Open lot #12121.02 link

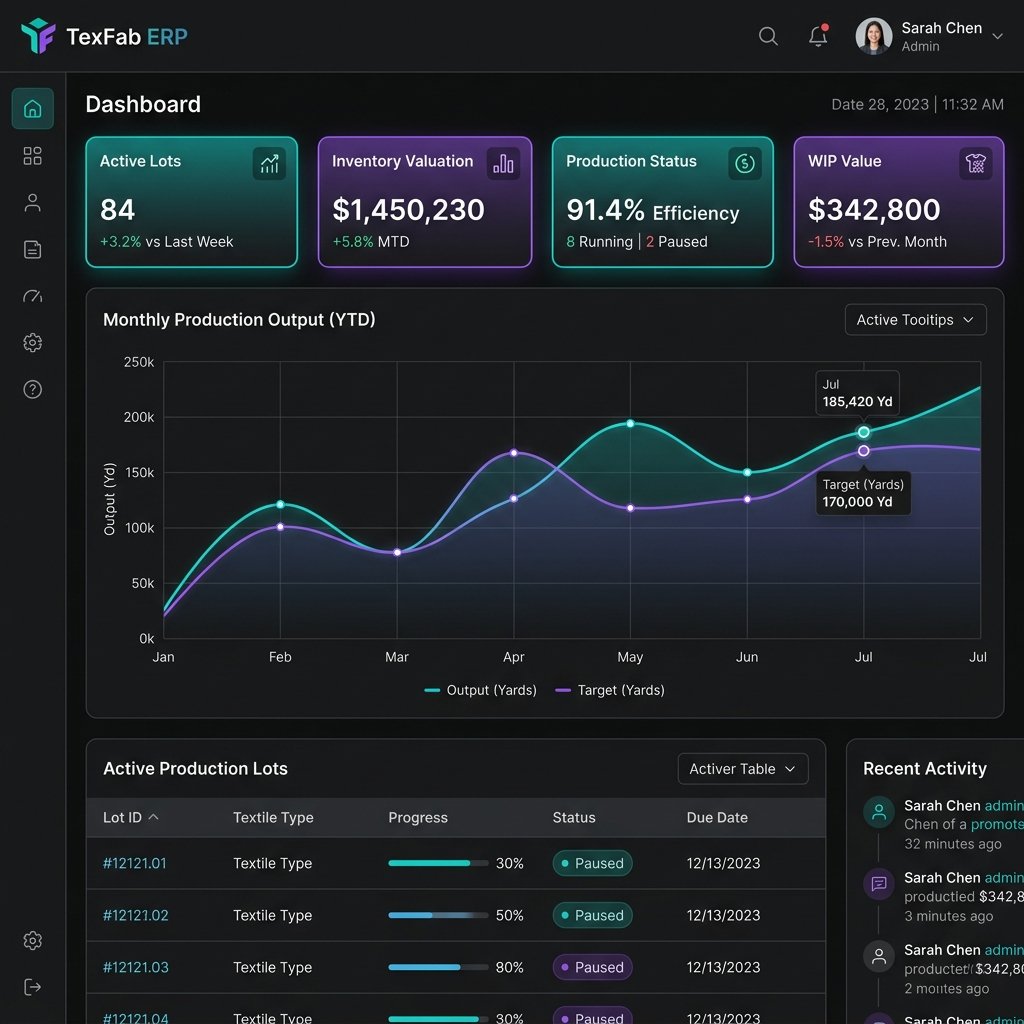pyautogui.click(x=135, y=916)
